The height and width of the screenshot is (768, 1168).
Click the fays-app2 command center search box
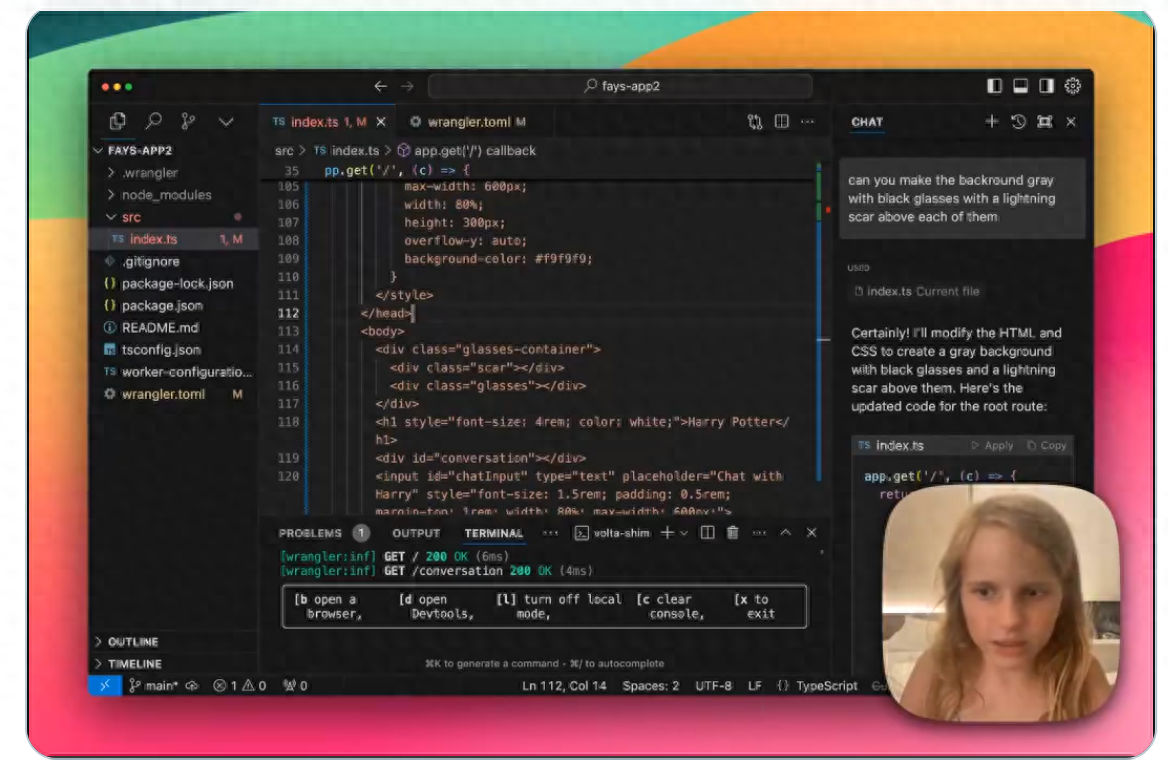(620, 86)
